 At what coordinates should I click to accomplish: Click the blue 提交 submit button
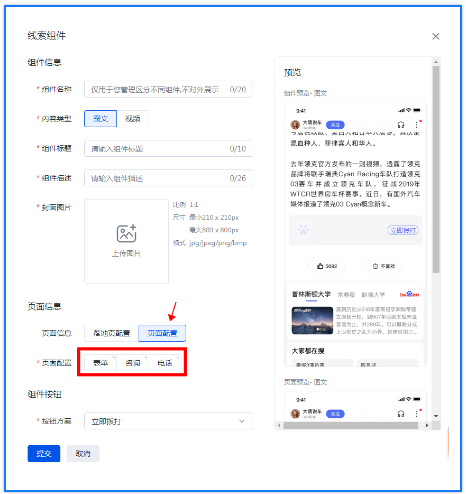pos(44,453)
